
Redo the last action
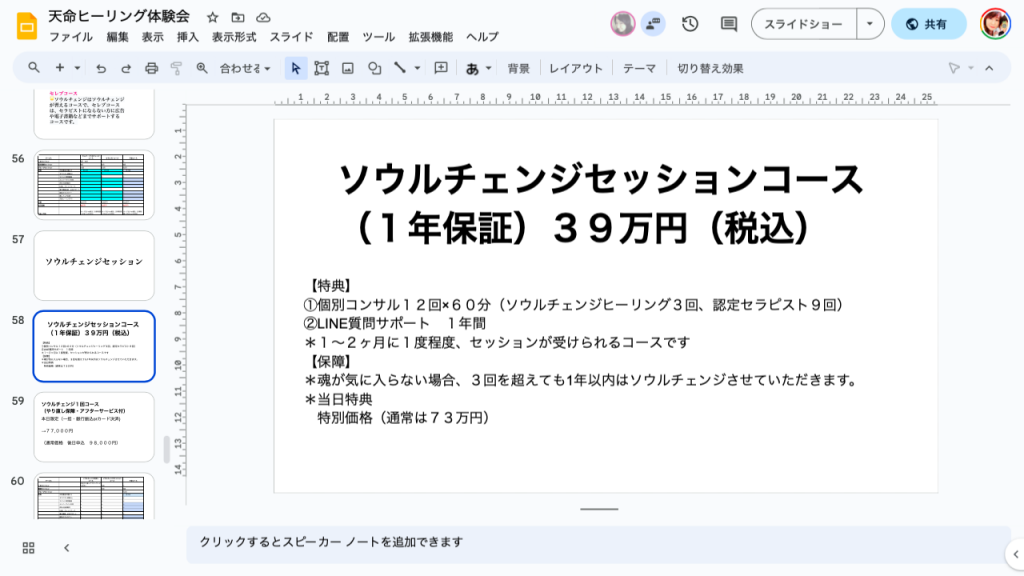click(x=126, y=68)
